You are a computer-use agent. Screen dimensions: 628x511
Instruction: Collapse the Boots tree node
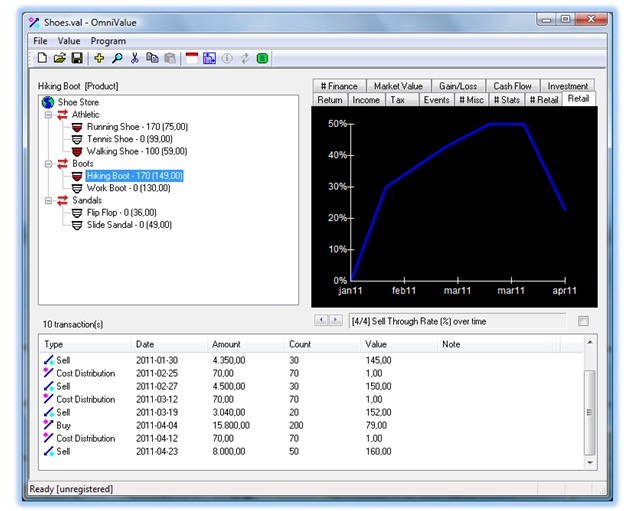point(48,164)
